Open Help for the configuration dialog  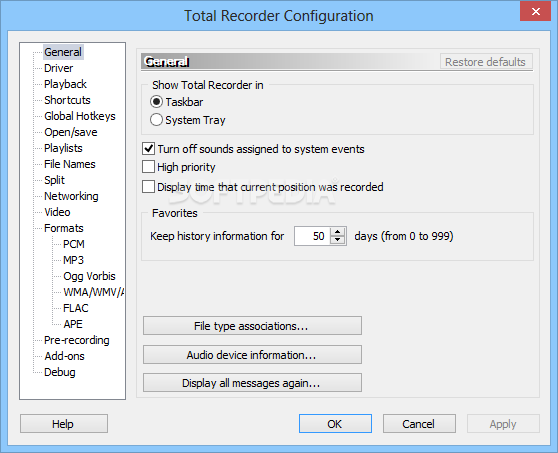64,423
